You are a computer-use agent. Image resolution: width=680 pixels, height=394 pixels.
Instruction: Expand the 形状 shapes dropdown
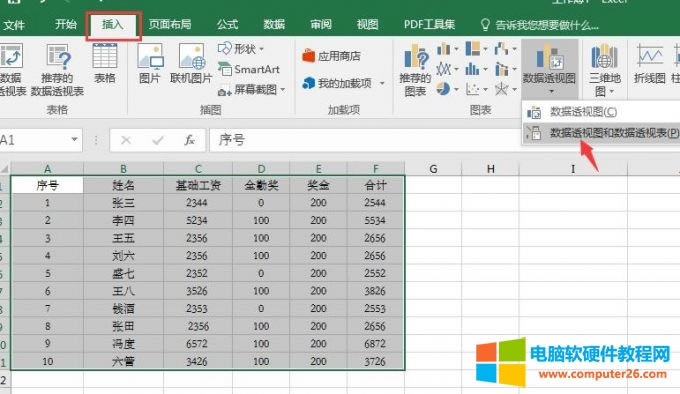point(241,49)
